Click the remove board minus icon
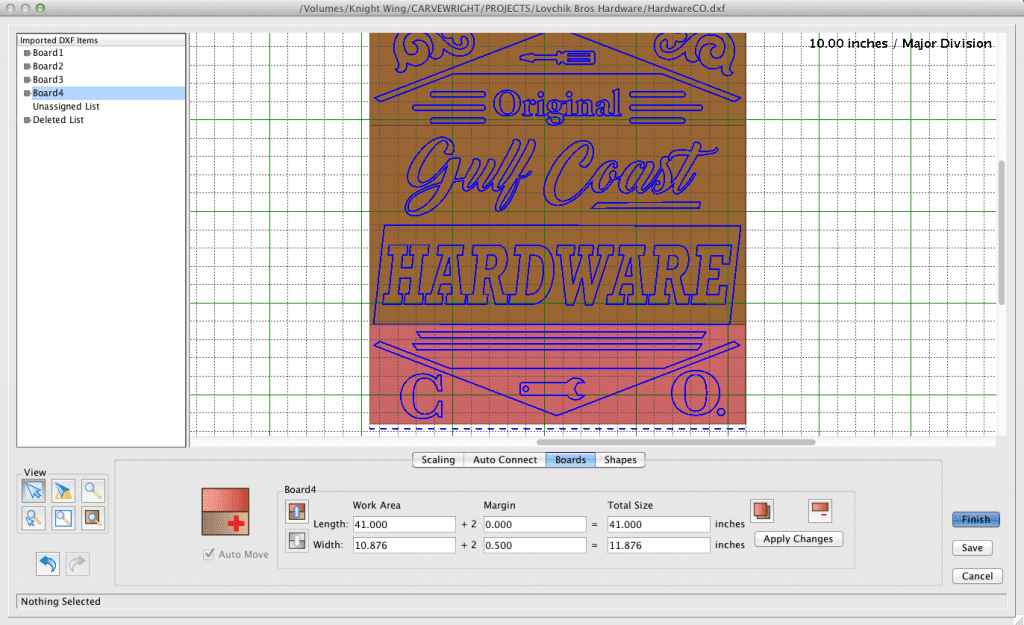1024x625 pixels. (820, 512)
